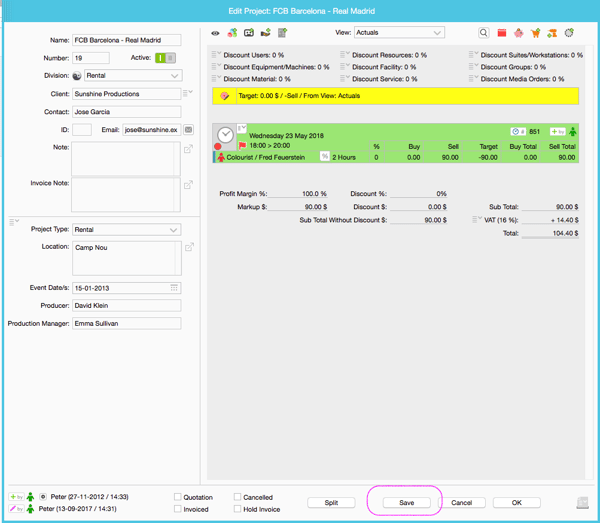Viewport: 600px width, 523px height.
Task: Open the Division dropdown
Action: pyautogui.click(x=133, y=76)
